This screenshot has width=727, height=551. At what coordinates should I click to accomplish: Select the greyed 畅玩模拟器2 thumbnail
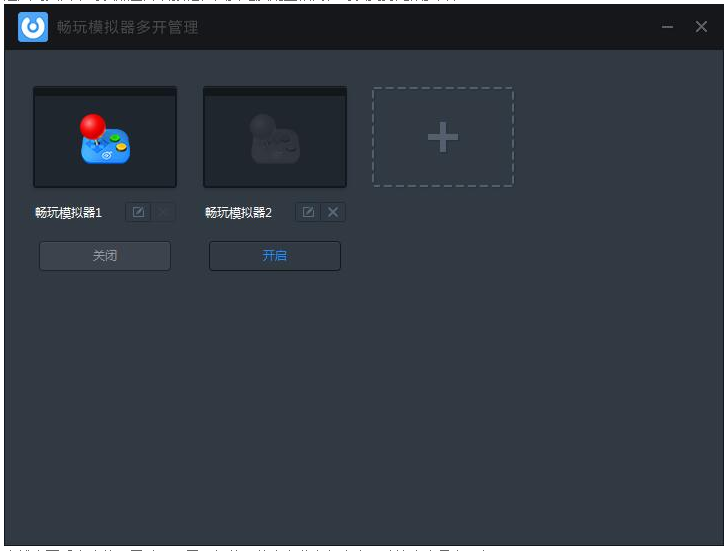[275, 137]
